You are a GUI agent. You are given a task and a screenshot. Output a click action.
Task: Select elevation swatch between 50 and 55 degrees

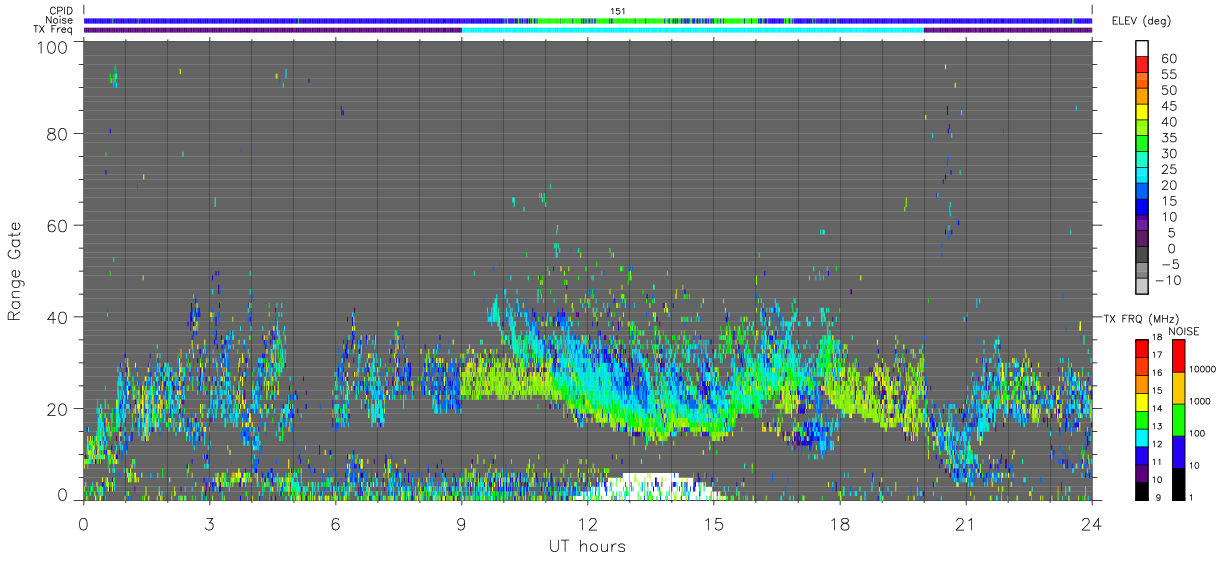[1142, 80]
